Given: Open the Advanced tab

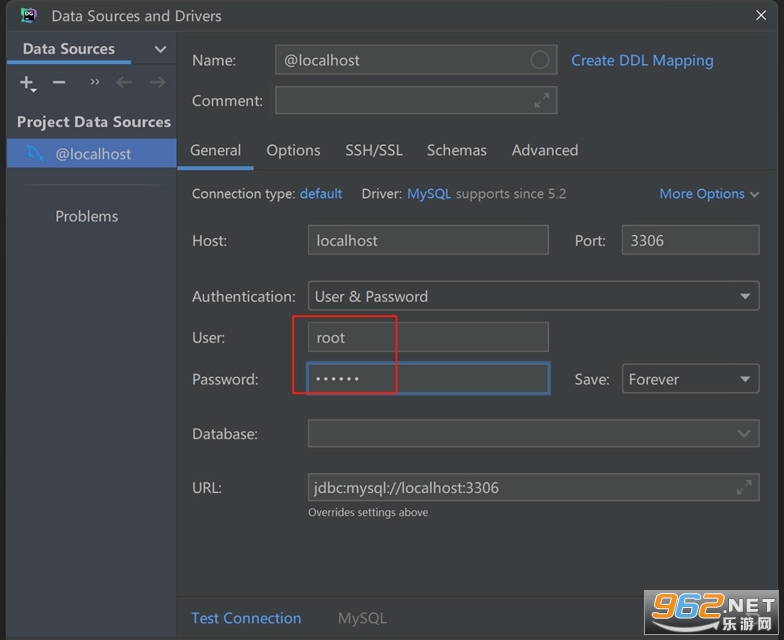Looking at the screenshot, I should [545, 150].
